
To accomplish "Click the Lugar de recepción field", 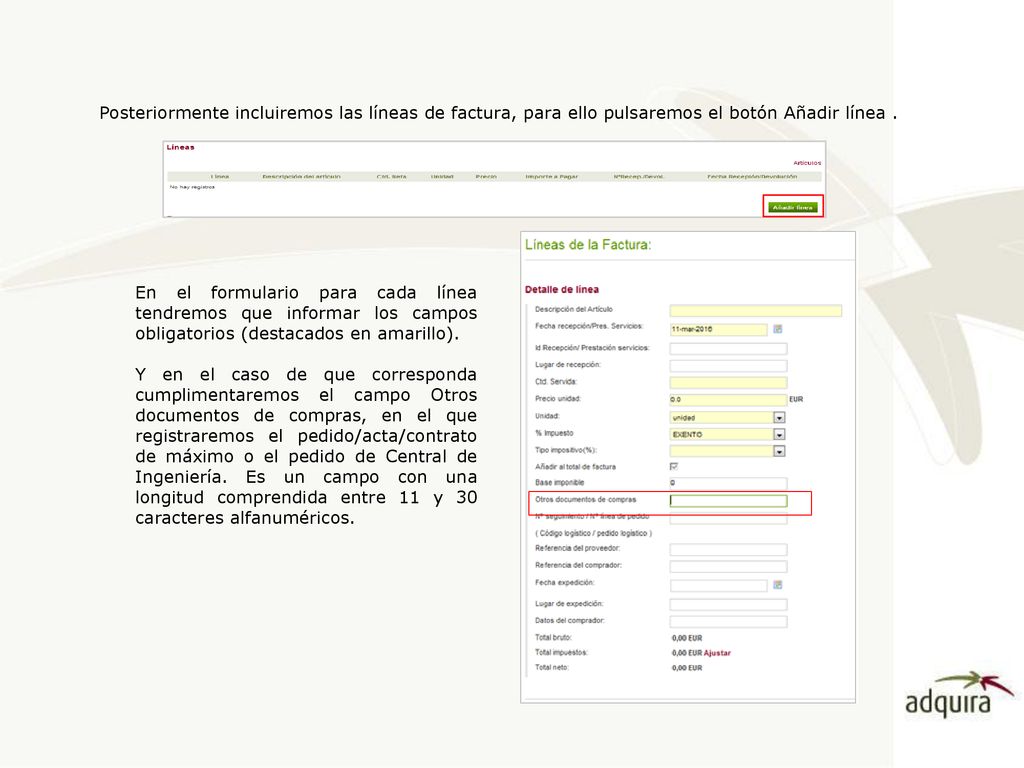I will (x=728, y=366).
